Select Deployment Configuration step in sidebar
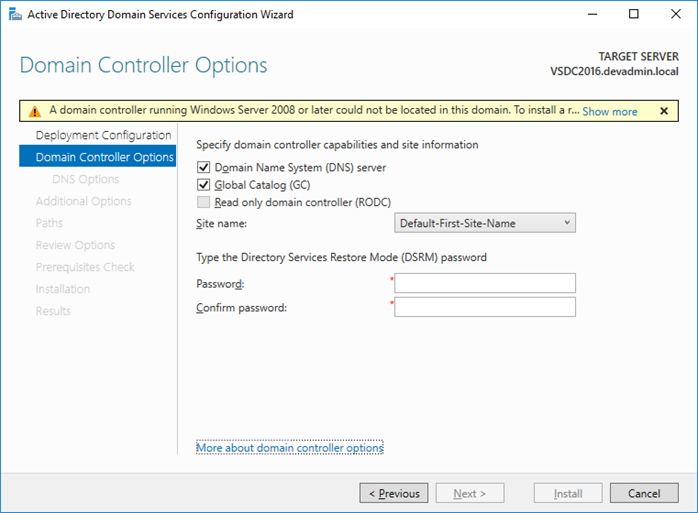 tap(103, 135)
